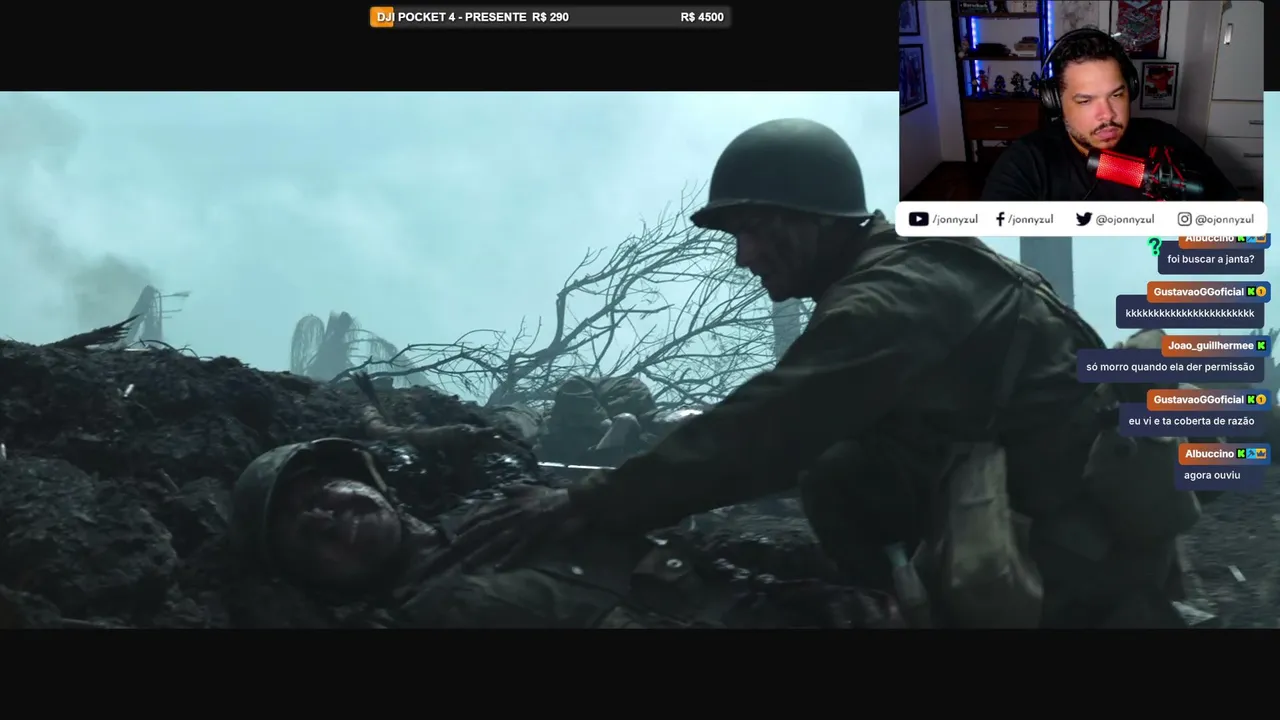Click the message 'eu vi e ta coberta de razão'

coord(1192,421)
